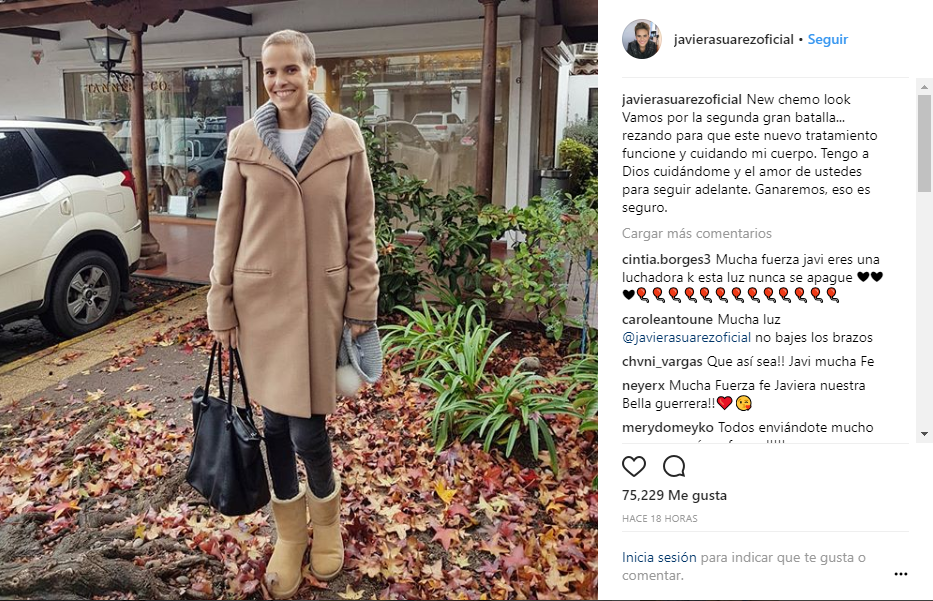Click the HACE 18 HORAS timestamp
The width and height of the screenshot is (933, 601).
pyautogui.click(x=659, y=518)
